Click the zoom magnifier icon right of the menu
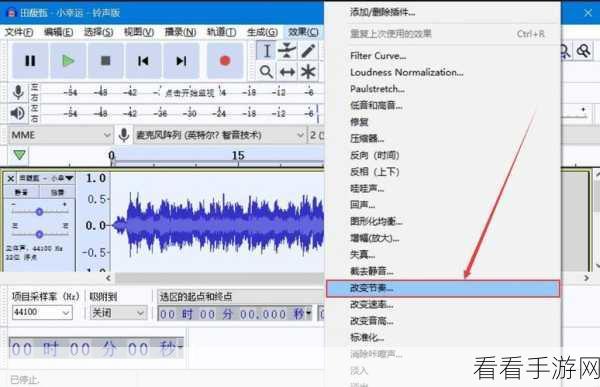The image size is (600, 387). pyautogui.click(x=584, y=51)
